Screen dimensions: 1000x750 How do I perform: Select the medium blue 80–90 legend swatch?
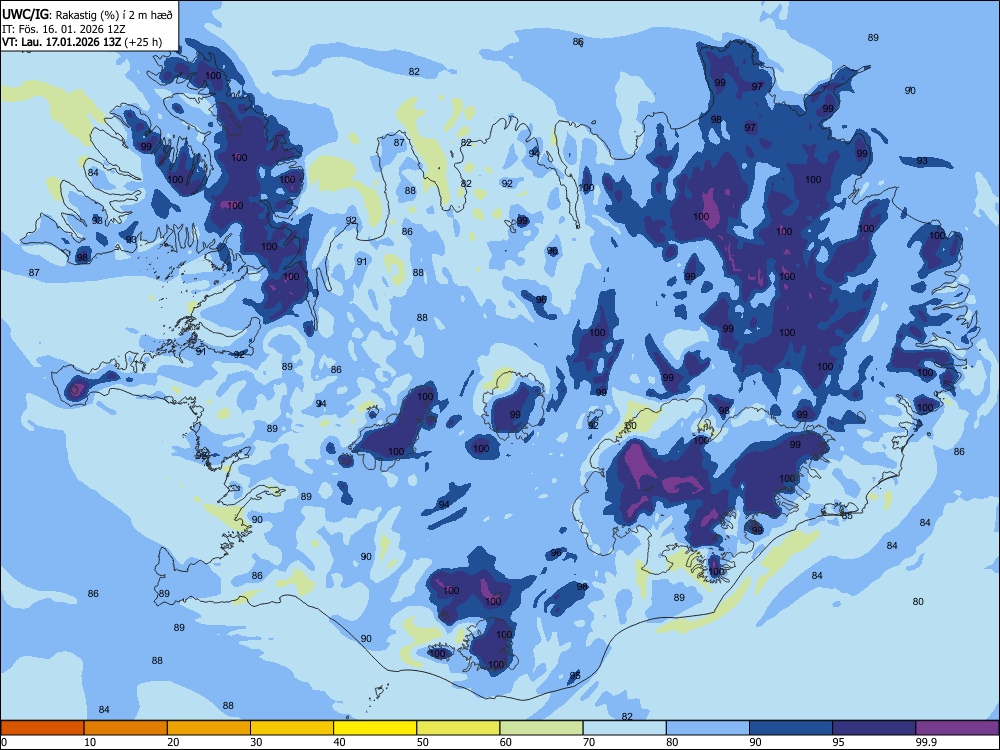tap(708, 728)
